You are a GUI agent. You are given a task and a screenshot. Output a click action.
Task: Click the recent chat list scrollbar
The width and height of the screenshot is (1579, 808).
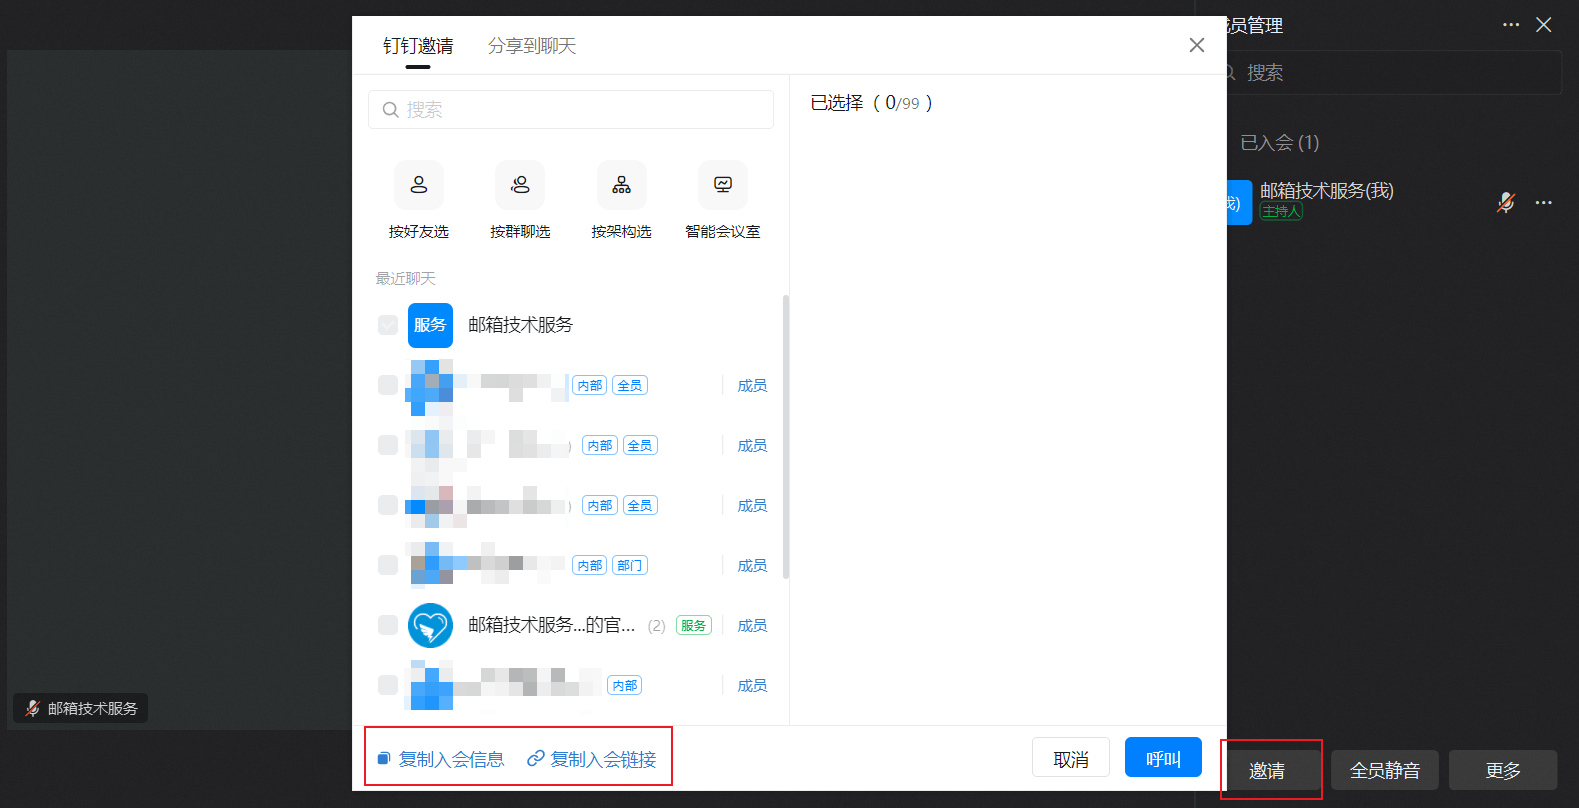pos(786,436)
